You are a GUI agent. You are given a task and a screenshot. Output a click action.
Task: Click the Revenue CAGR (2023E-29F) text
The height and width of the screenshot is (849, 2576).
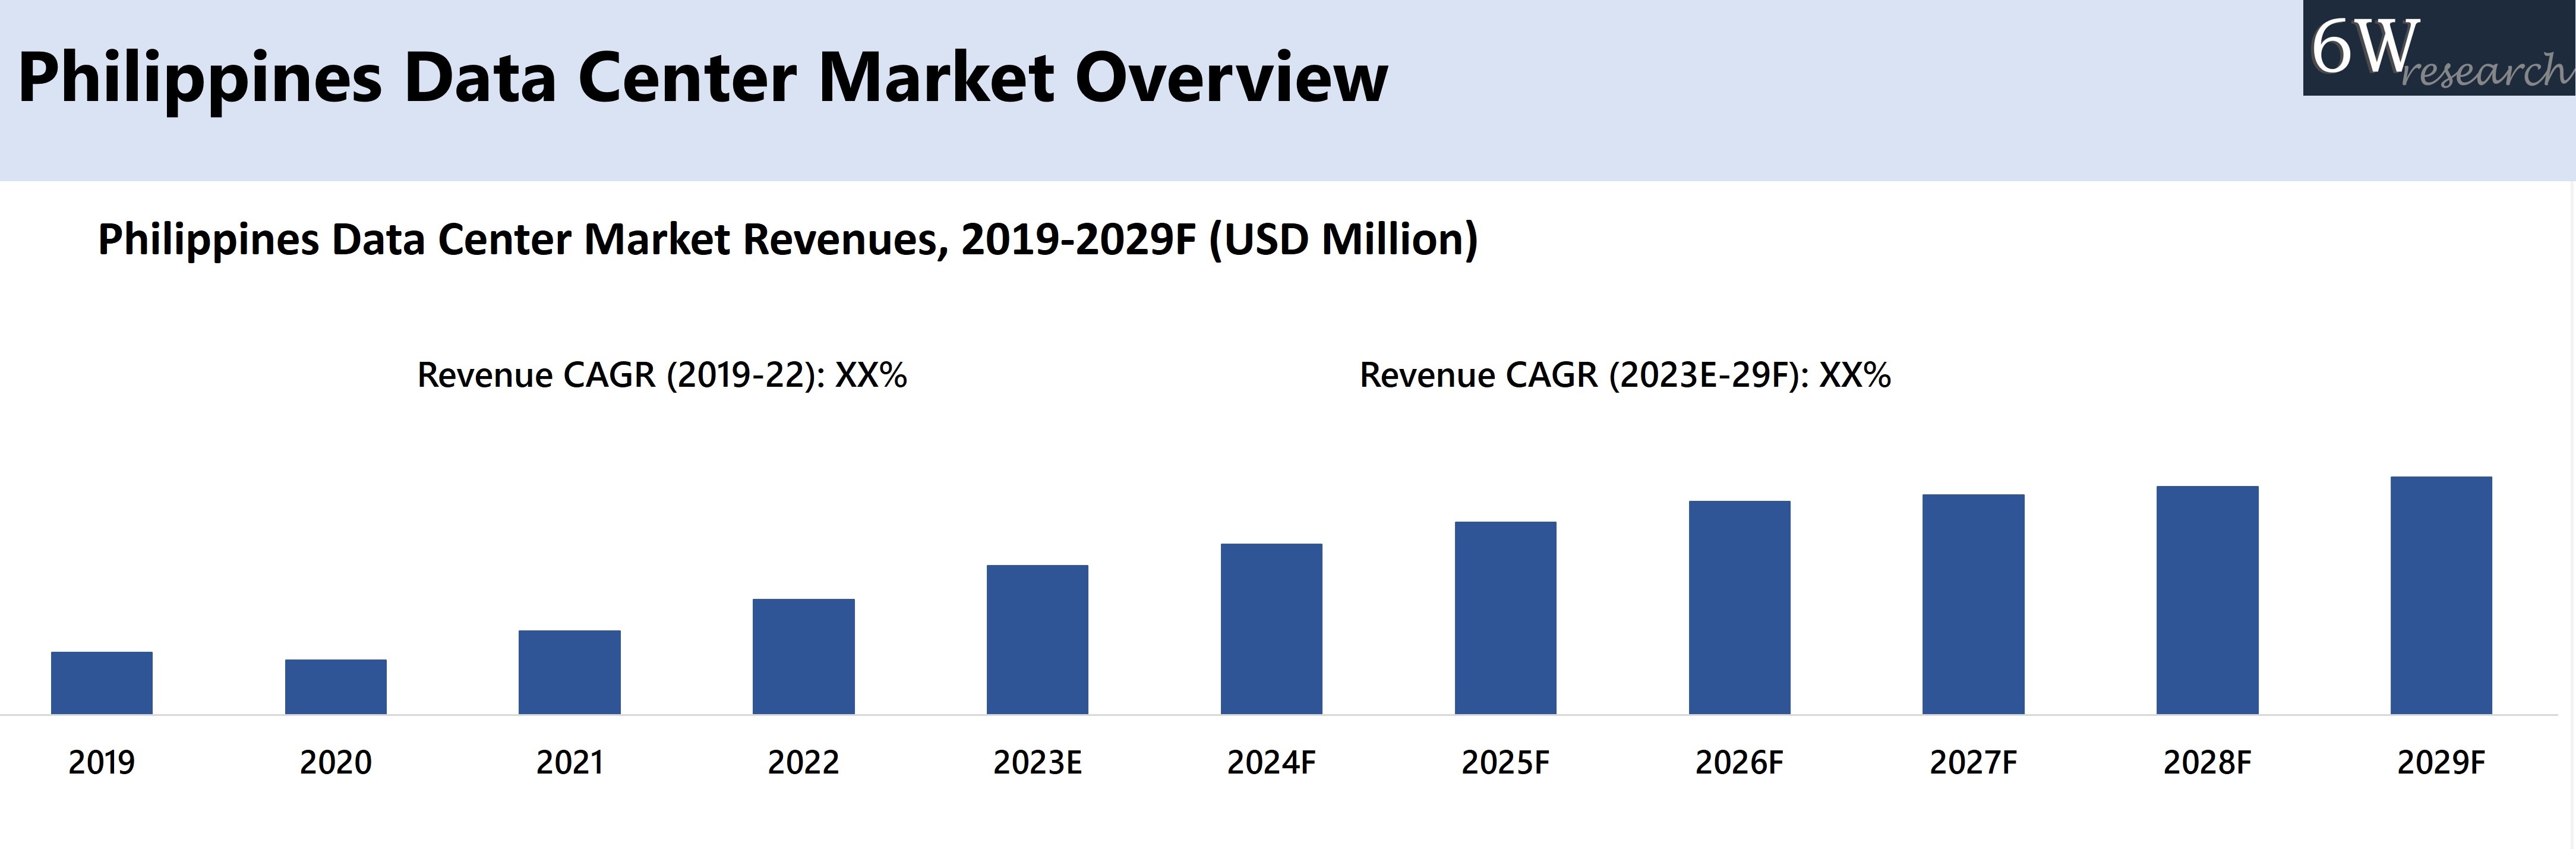click(x=1626, y=375)
